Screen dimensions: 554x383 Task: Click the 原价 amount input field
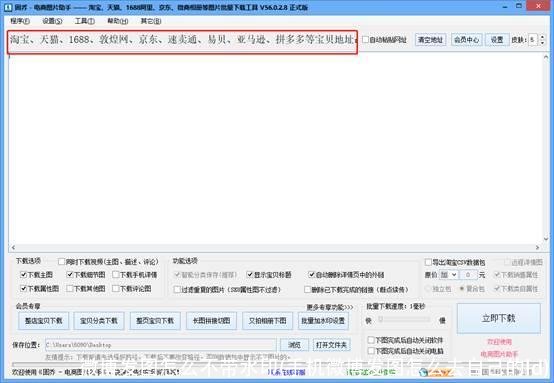coord(468,275)
